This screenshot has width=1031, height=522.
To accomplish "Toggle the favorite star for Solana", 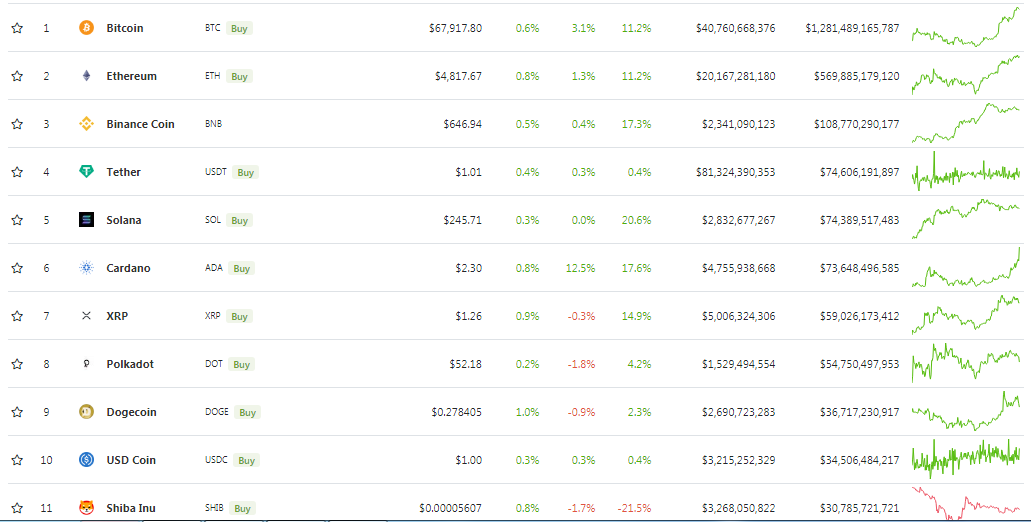I will click(17, 220).
